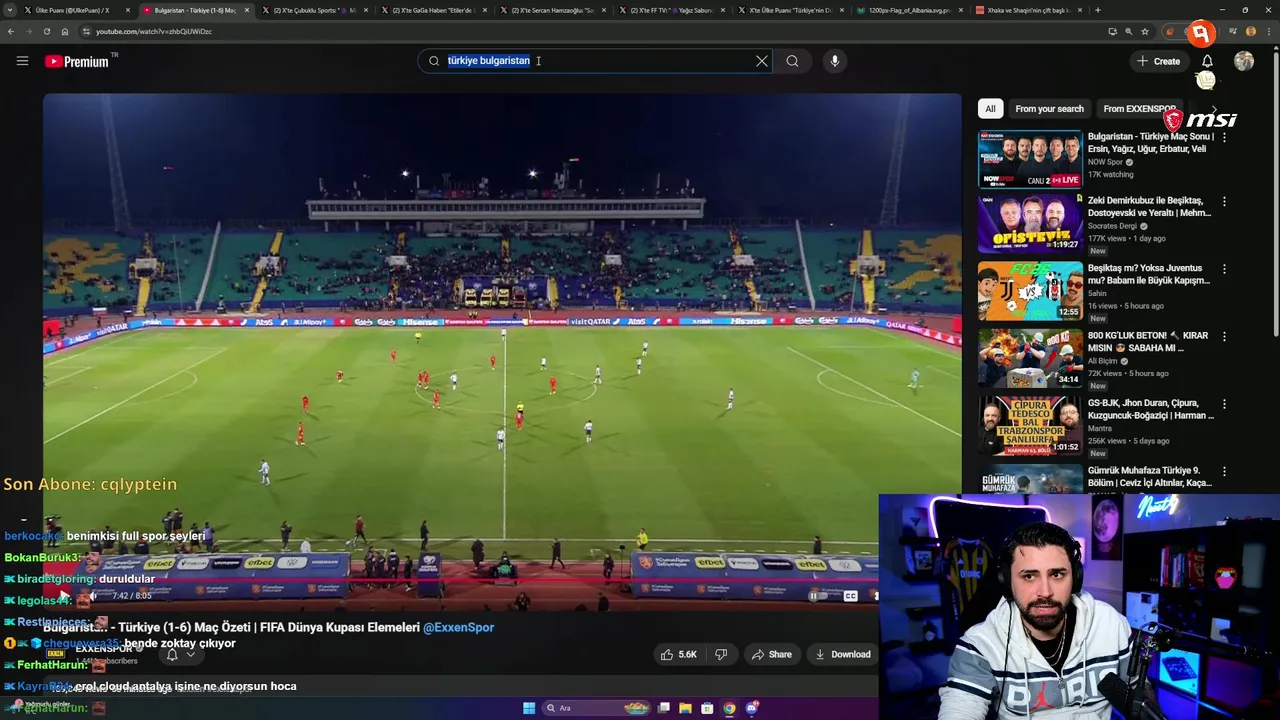
Task: Open the browser home page icon
Action: click(64, 31)
